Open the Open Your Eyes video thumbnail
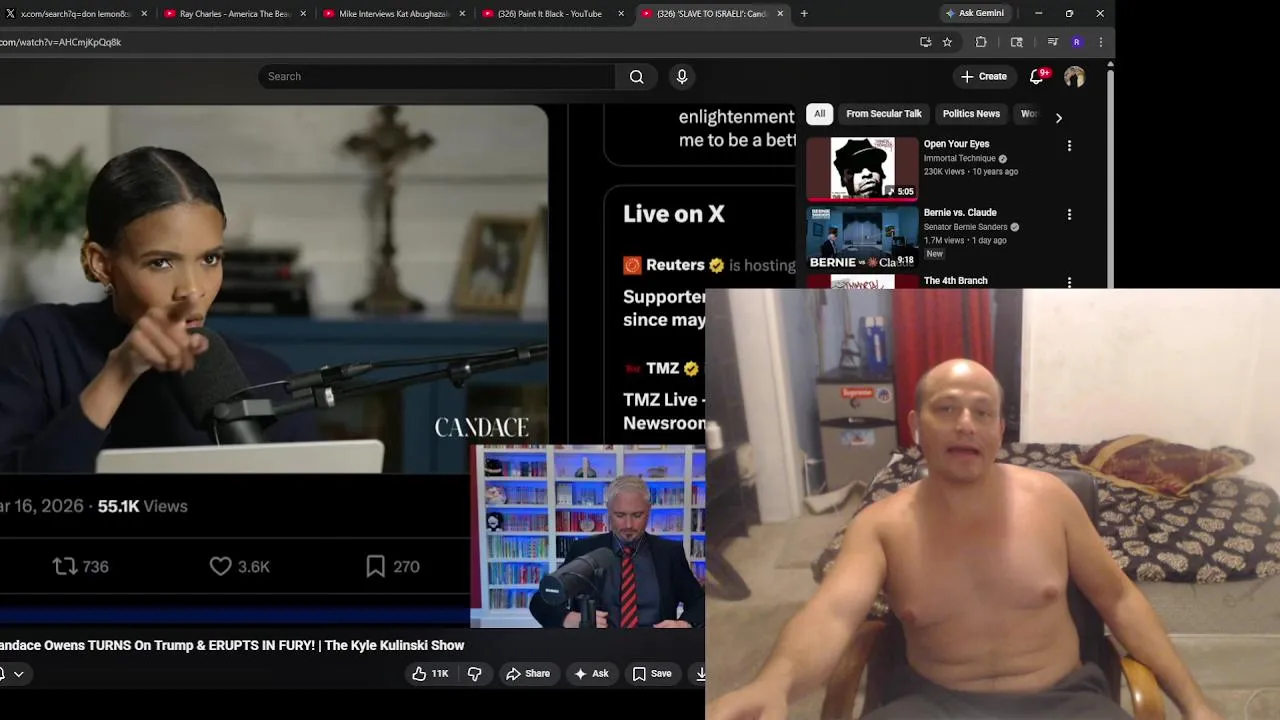 tap(862, 168)
